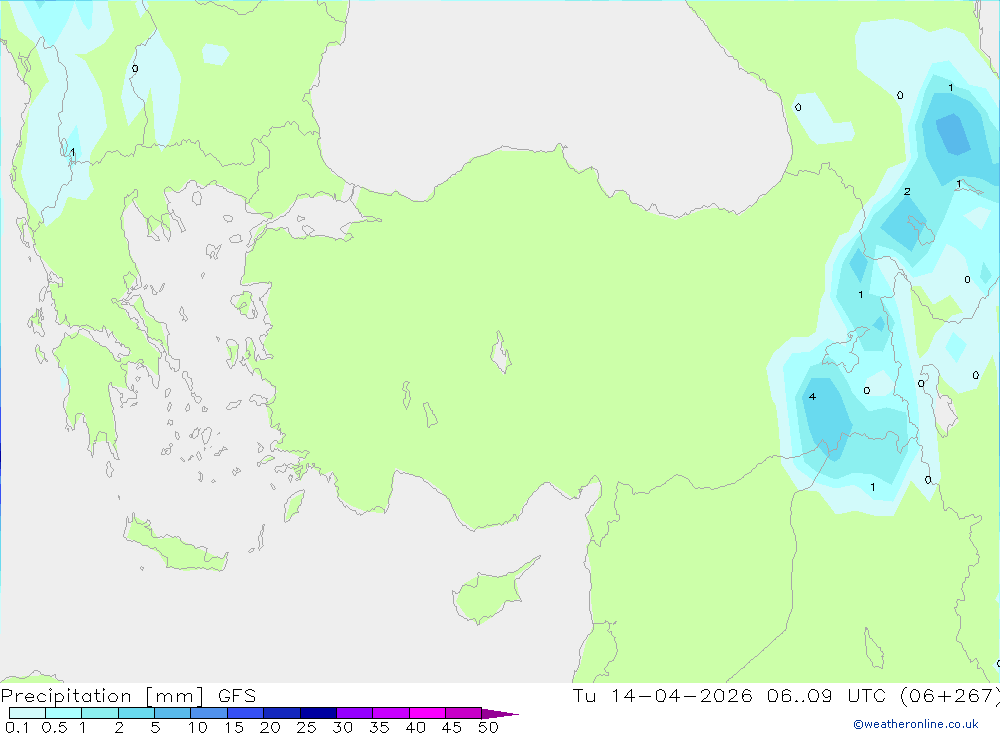The height and width of the screenshot is (733, 1000).
Task: Click the '50' legend scale label
Action: [488, 727]
